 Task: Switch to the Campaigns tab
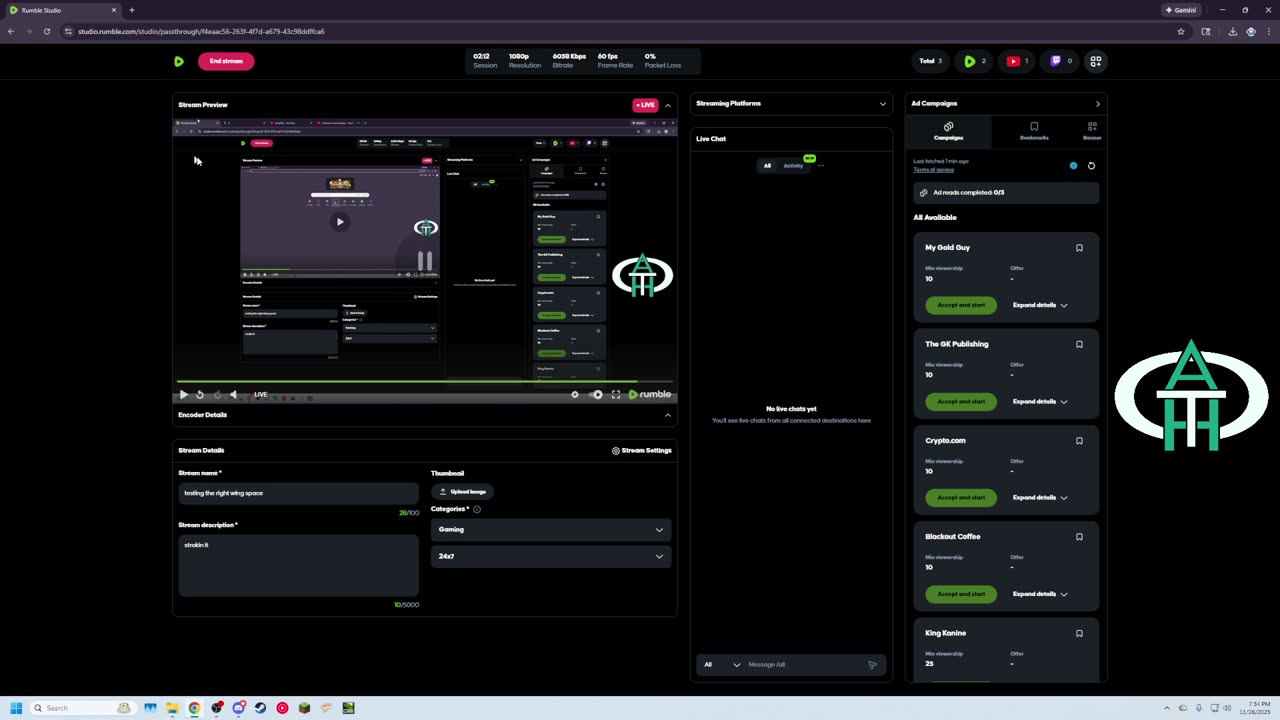(x=948, y=131)
